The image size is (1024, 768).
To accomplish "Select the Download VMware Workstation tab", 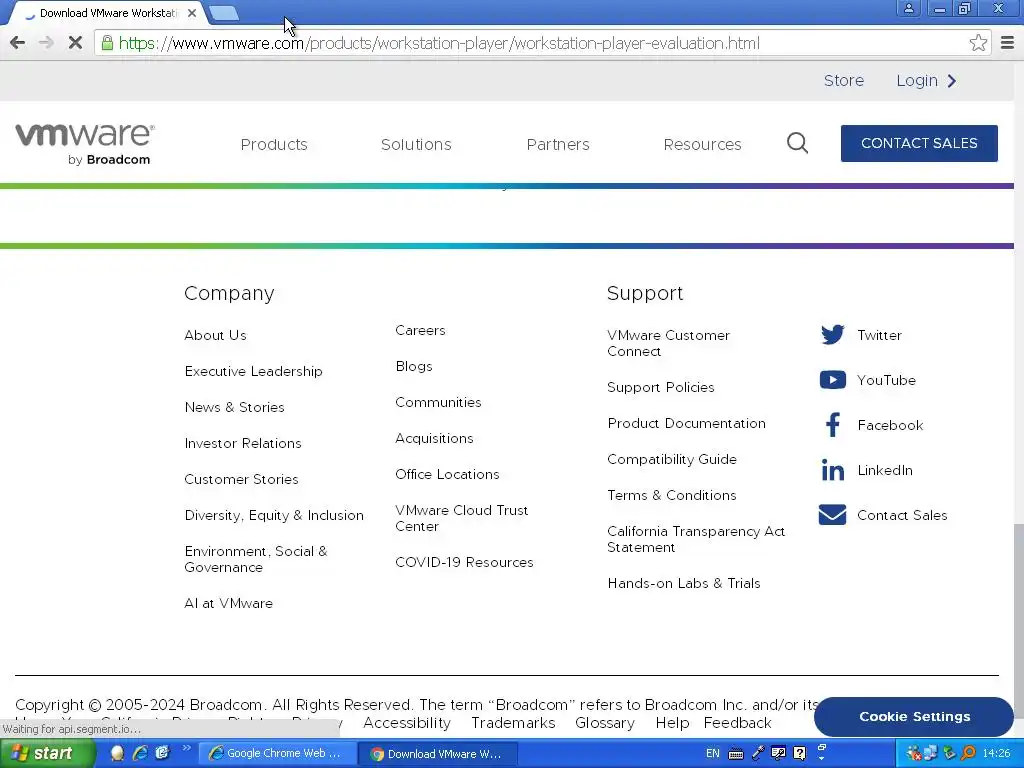I will tap(108, 12).
